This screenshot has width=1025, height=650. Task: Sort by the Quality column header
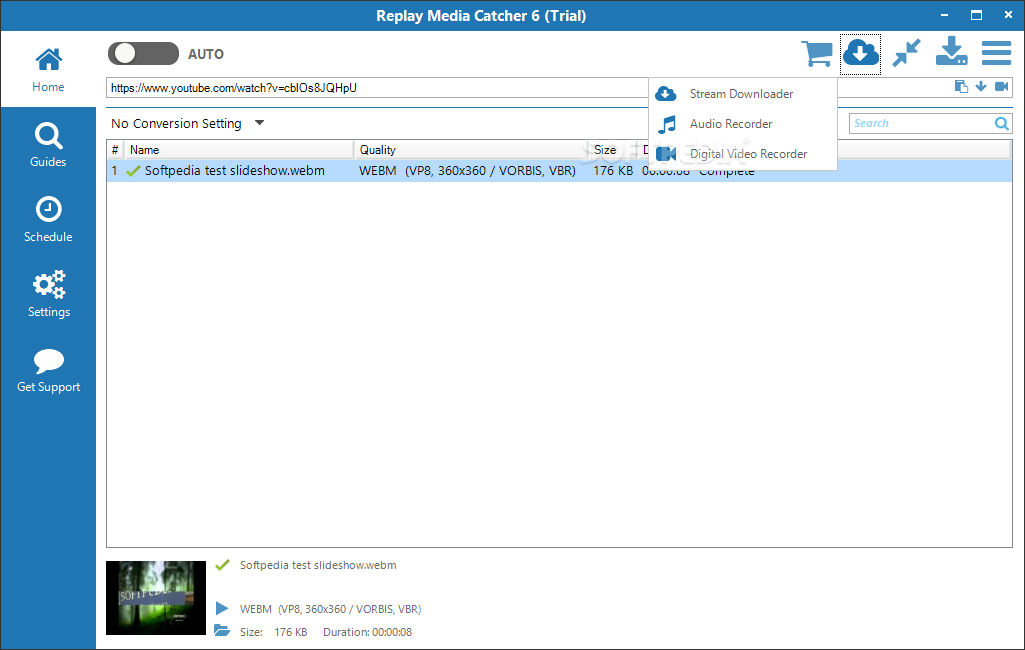tap(471, 150)
